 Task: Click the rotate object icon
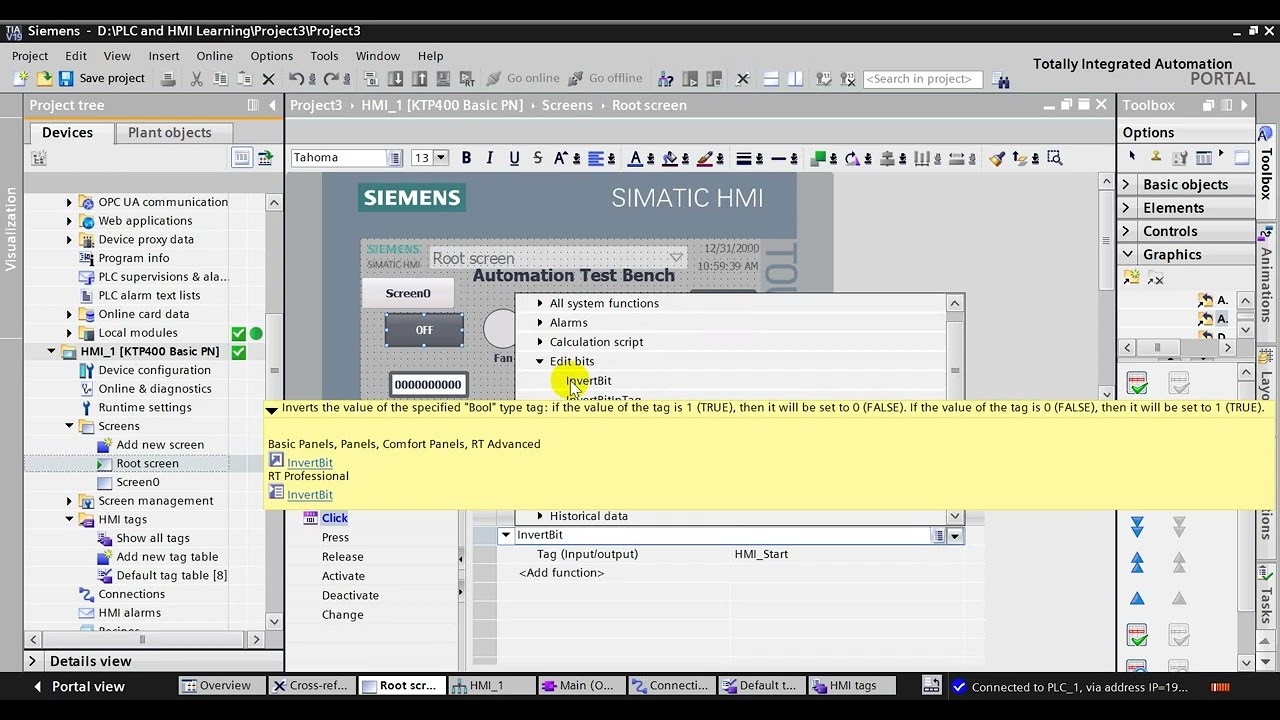coord(853,158)
